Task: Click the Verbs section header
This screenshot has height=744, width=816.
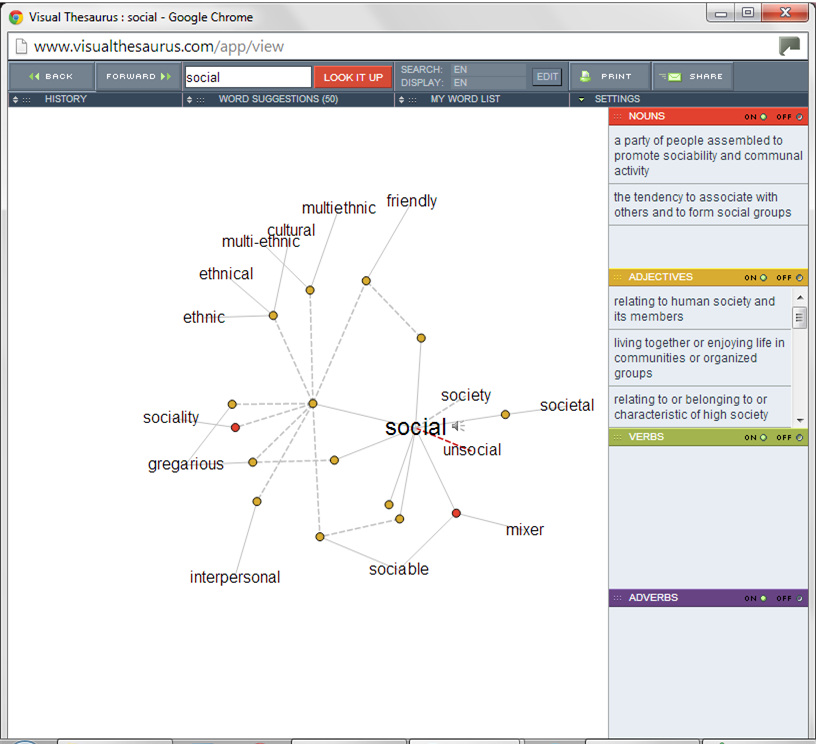Action: [x=708, y=437]
